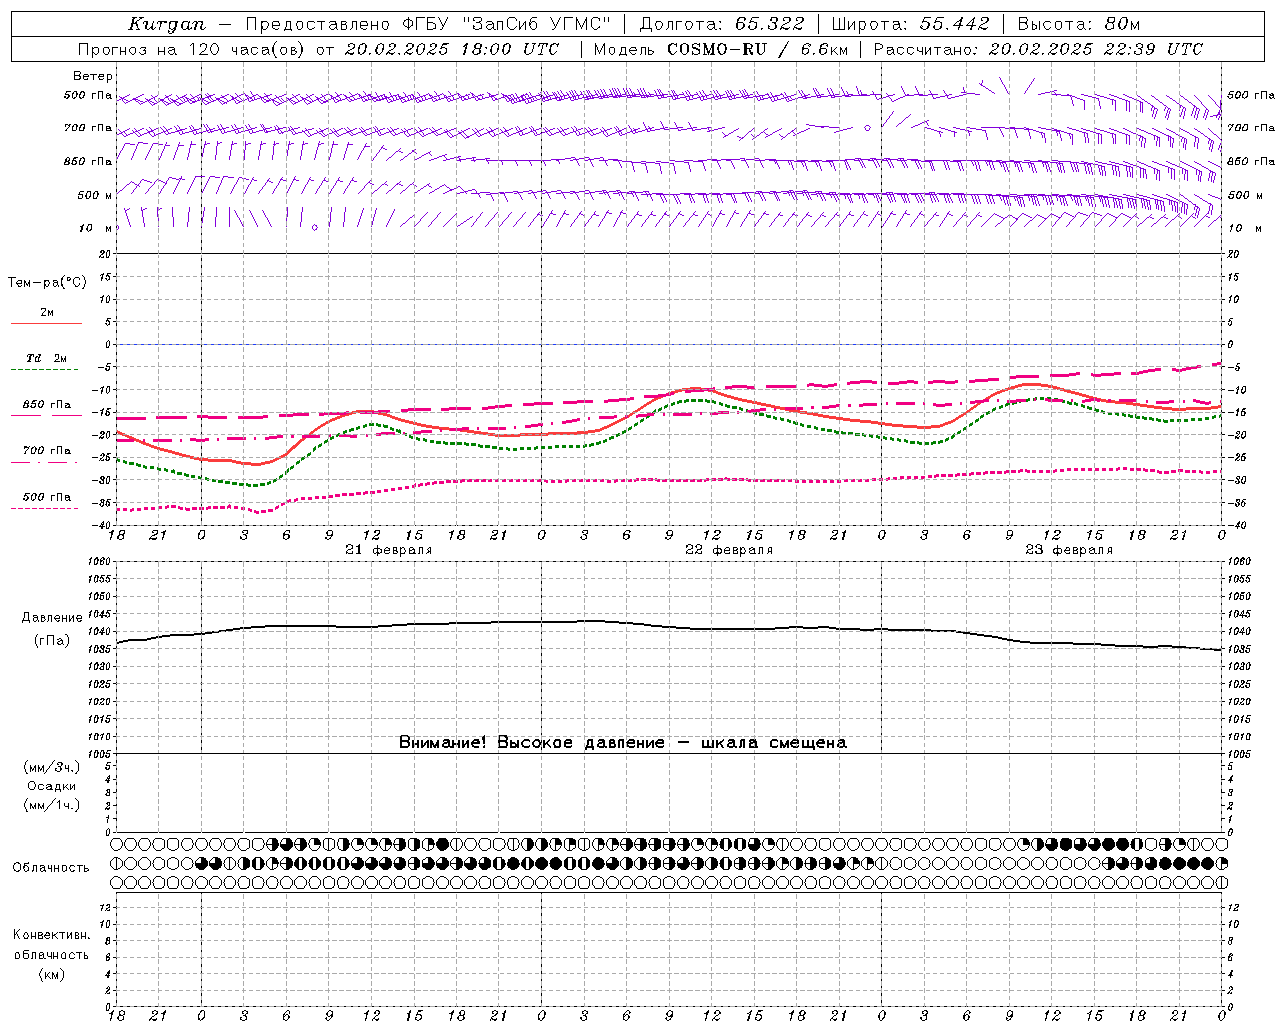
Task: Click the "Осадки" precipitation label
Action: [x=51, y=786]
